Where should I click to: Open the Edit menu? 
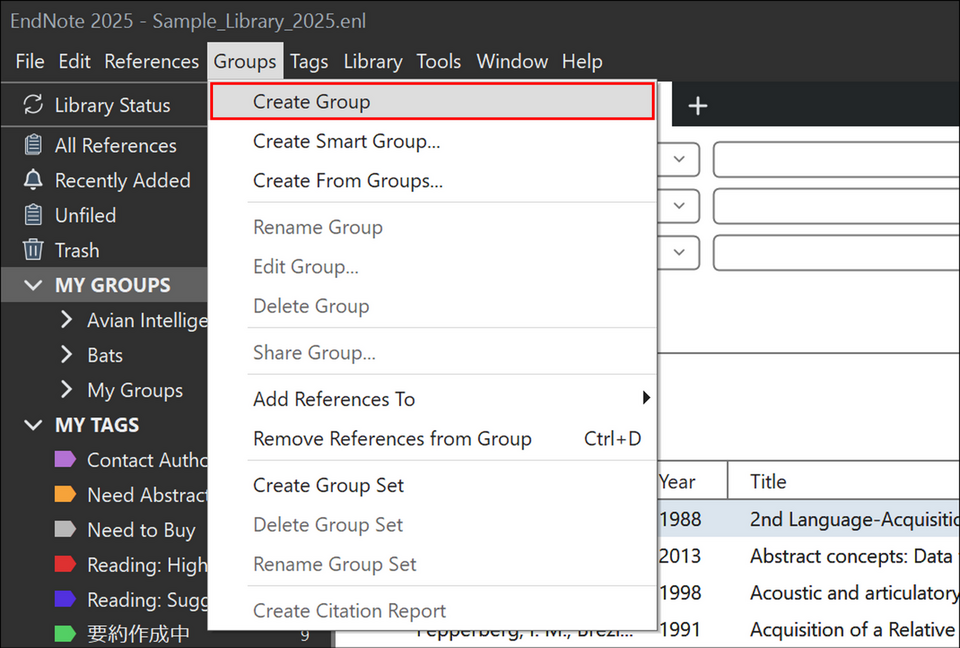pos(75,61)
